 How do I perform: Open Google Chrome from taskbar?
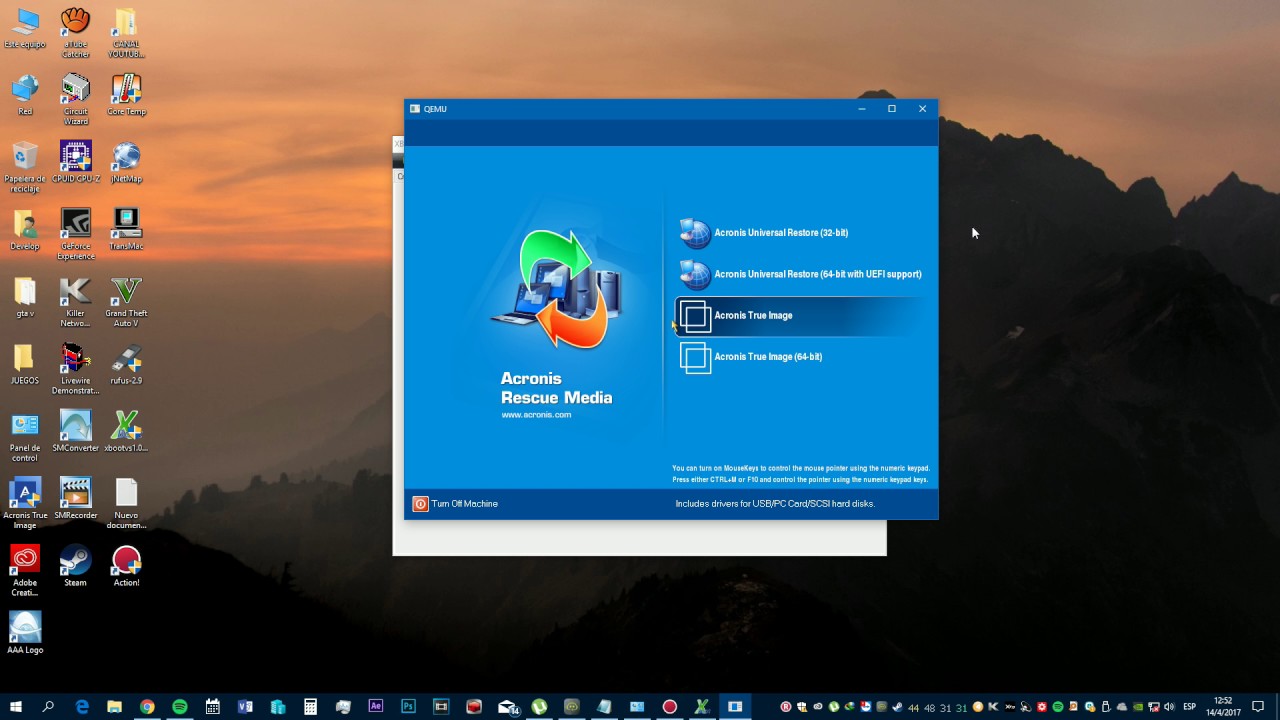coord(147,706)
